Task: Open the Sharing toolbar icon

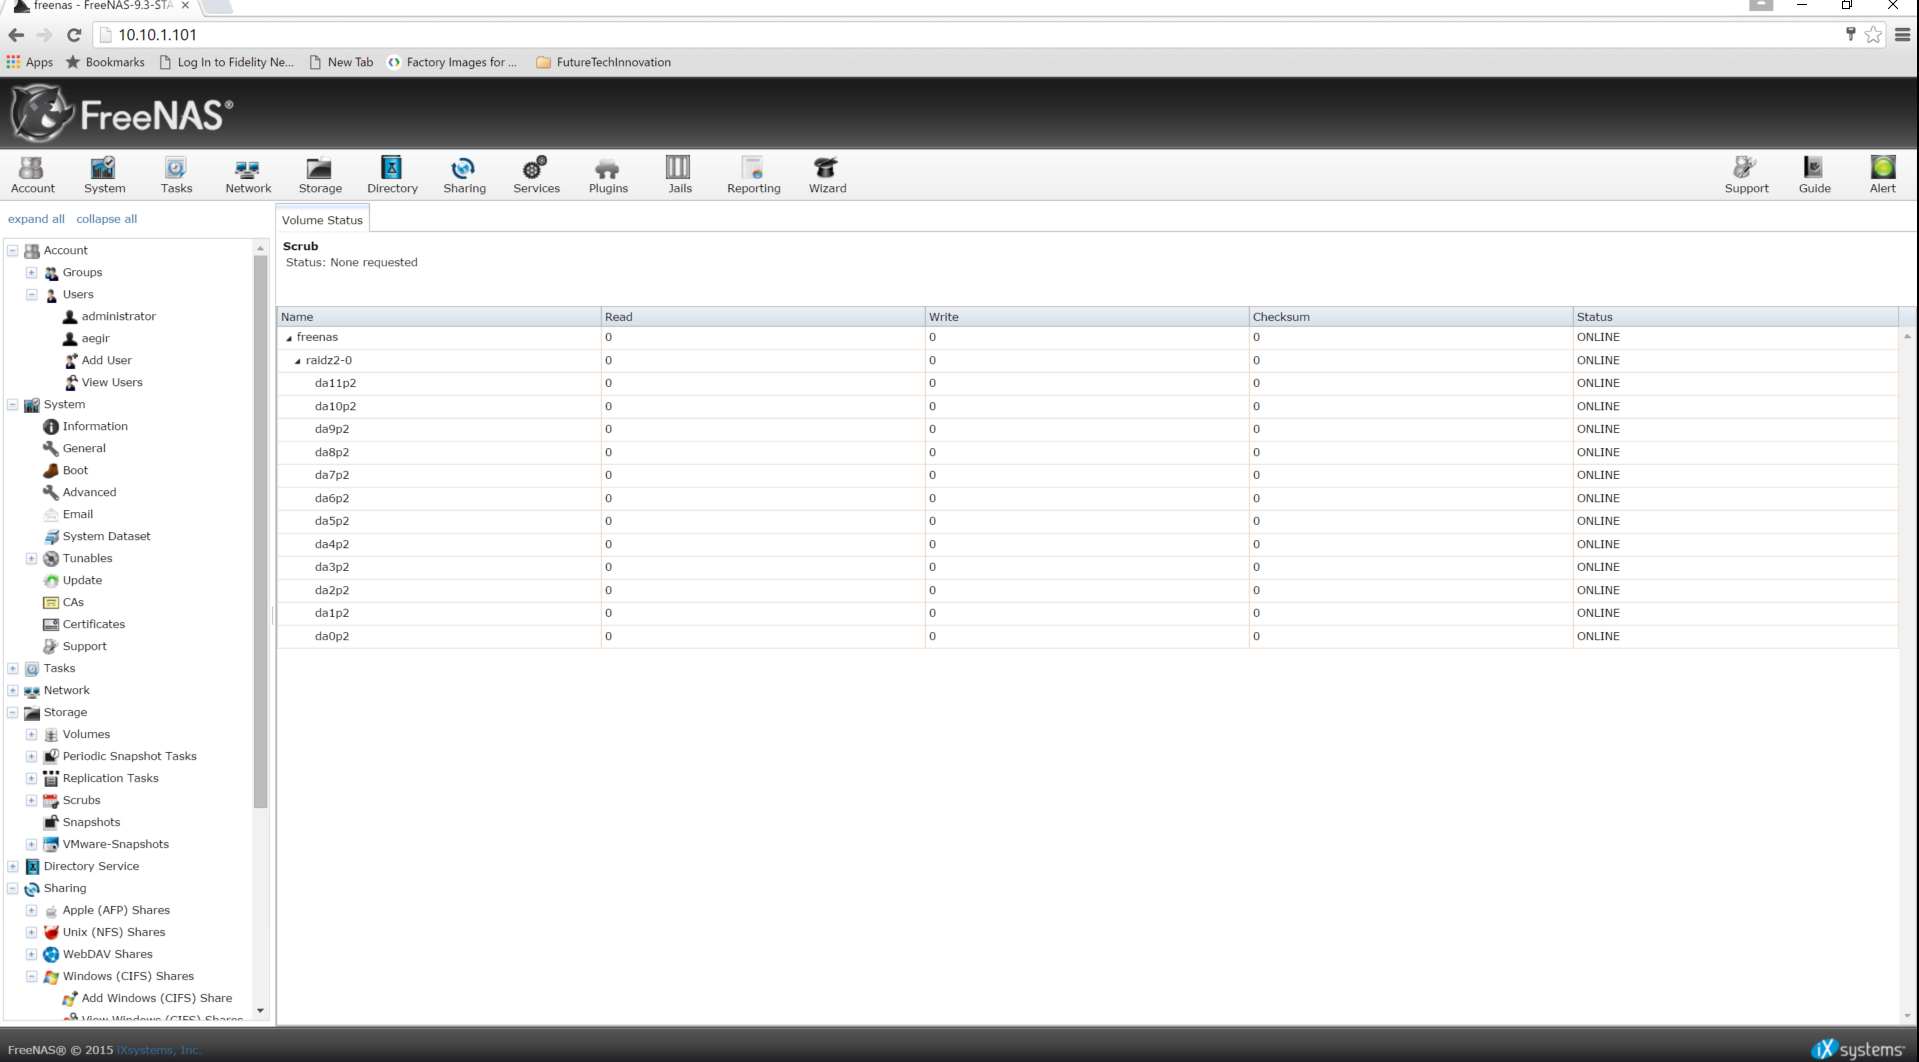Action: [464, 174]
